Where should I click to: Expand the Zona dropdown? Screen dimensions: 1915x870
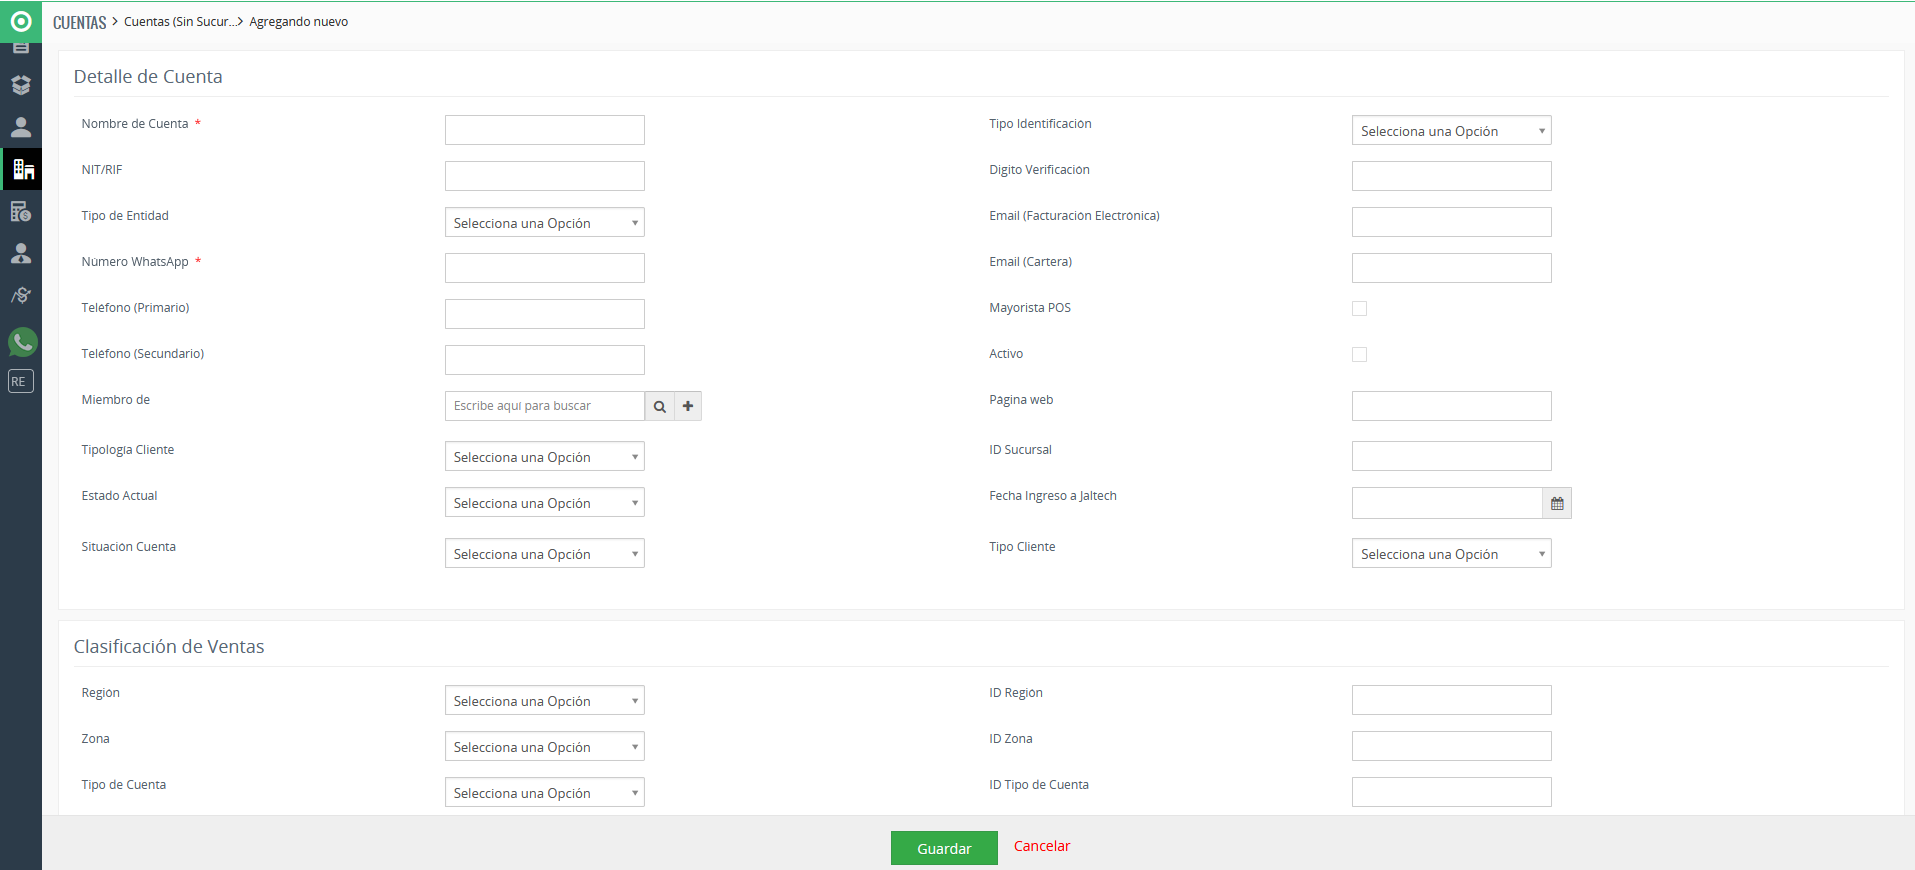click(x=544, y=746)
